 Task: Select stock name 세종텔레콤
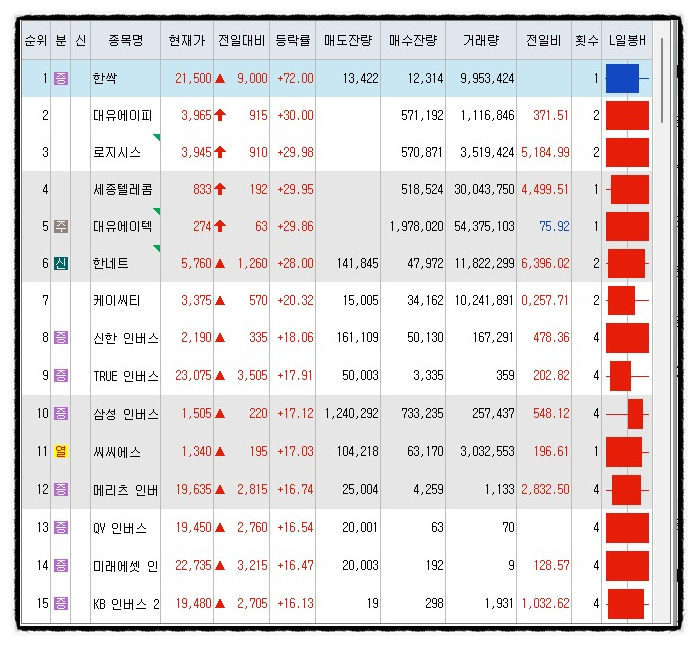coord(122,189)
